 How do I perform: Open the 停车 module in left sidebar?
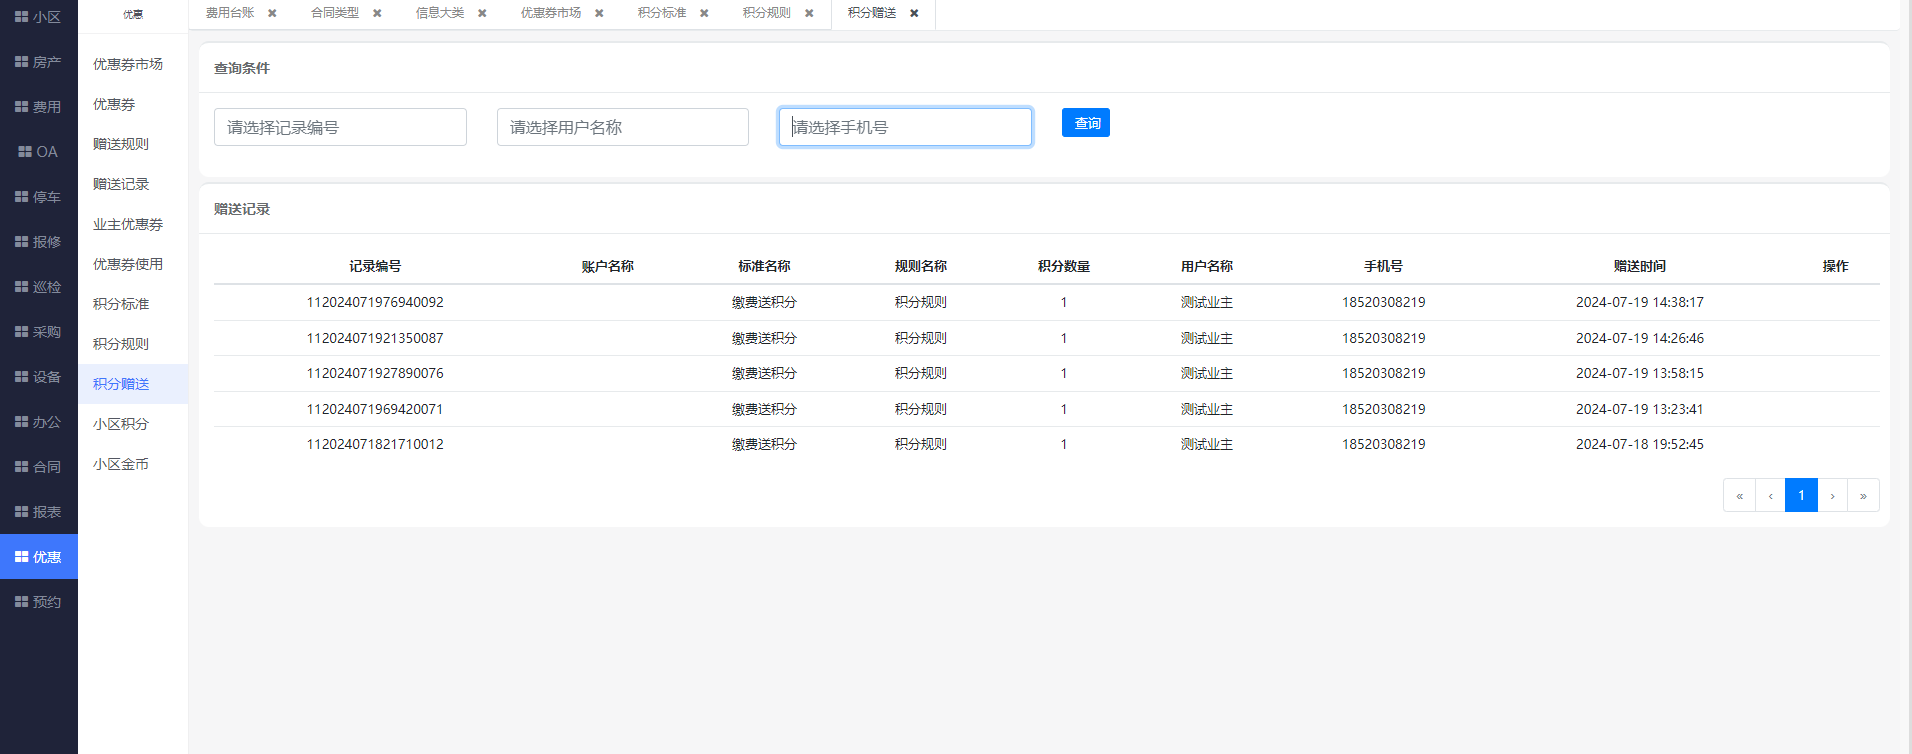tap(38, 197)
